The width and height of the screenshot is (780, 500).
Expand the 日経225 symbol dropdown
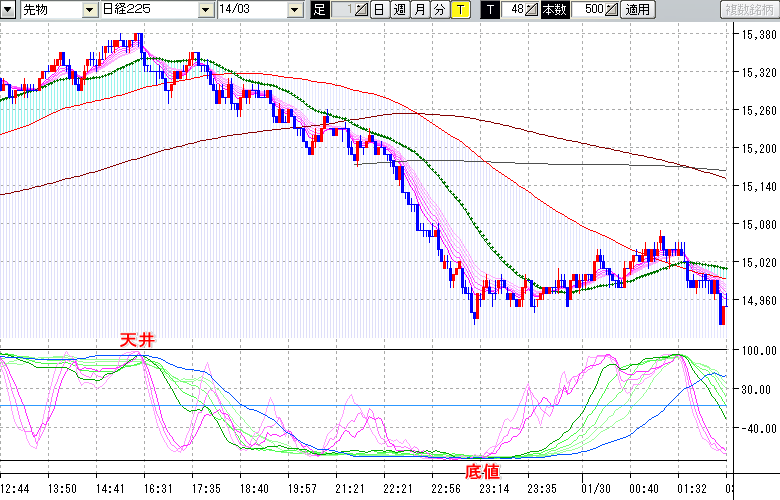(x=206, y=10)
